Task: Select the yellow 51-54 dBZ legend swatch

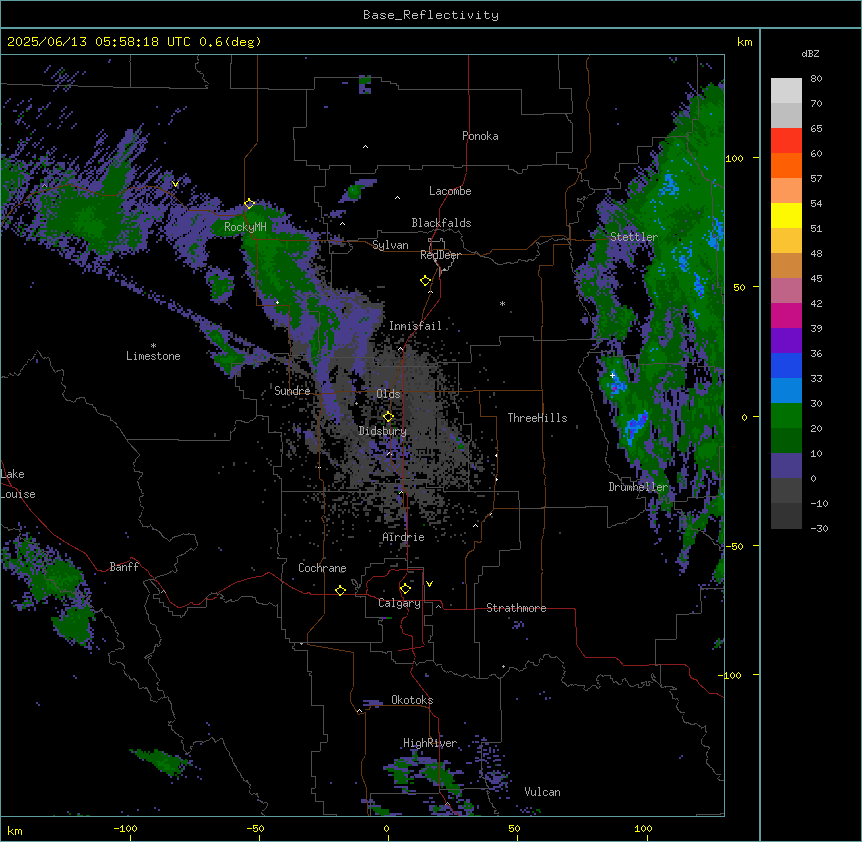Action: point(786,215)
